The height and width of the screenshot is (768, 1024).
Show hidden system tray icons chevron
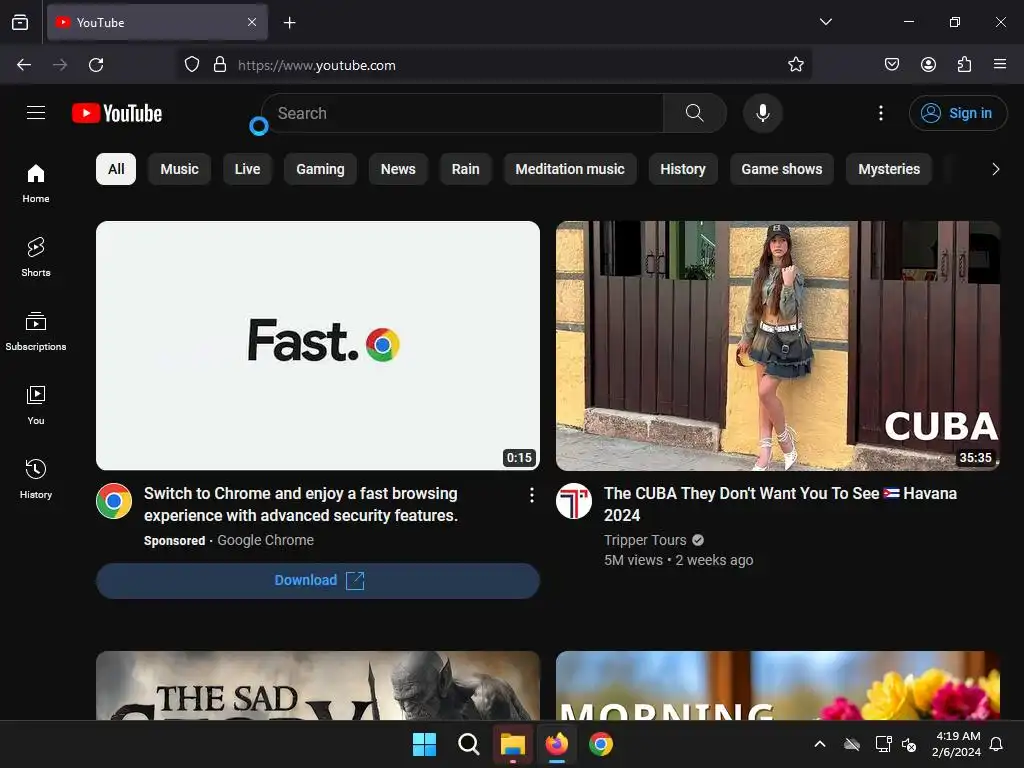click(820, 744)
